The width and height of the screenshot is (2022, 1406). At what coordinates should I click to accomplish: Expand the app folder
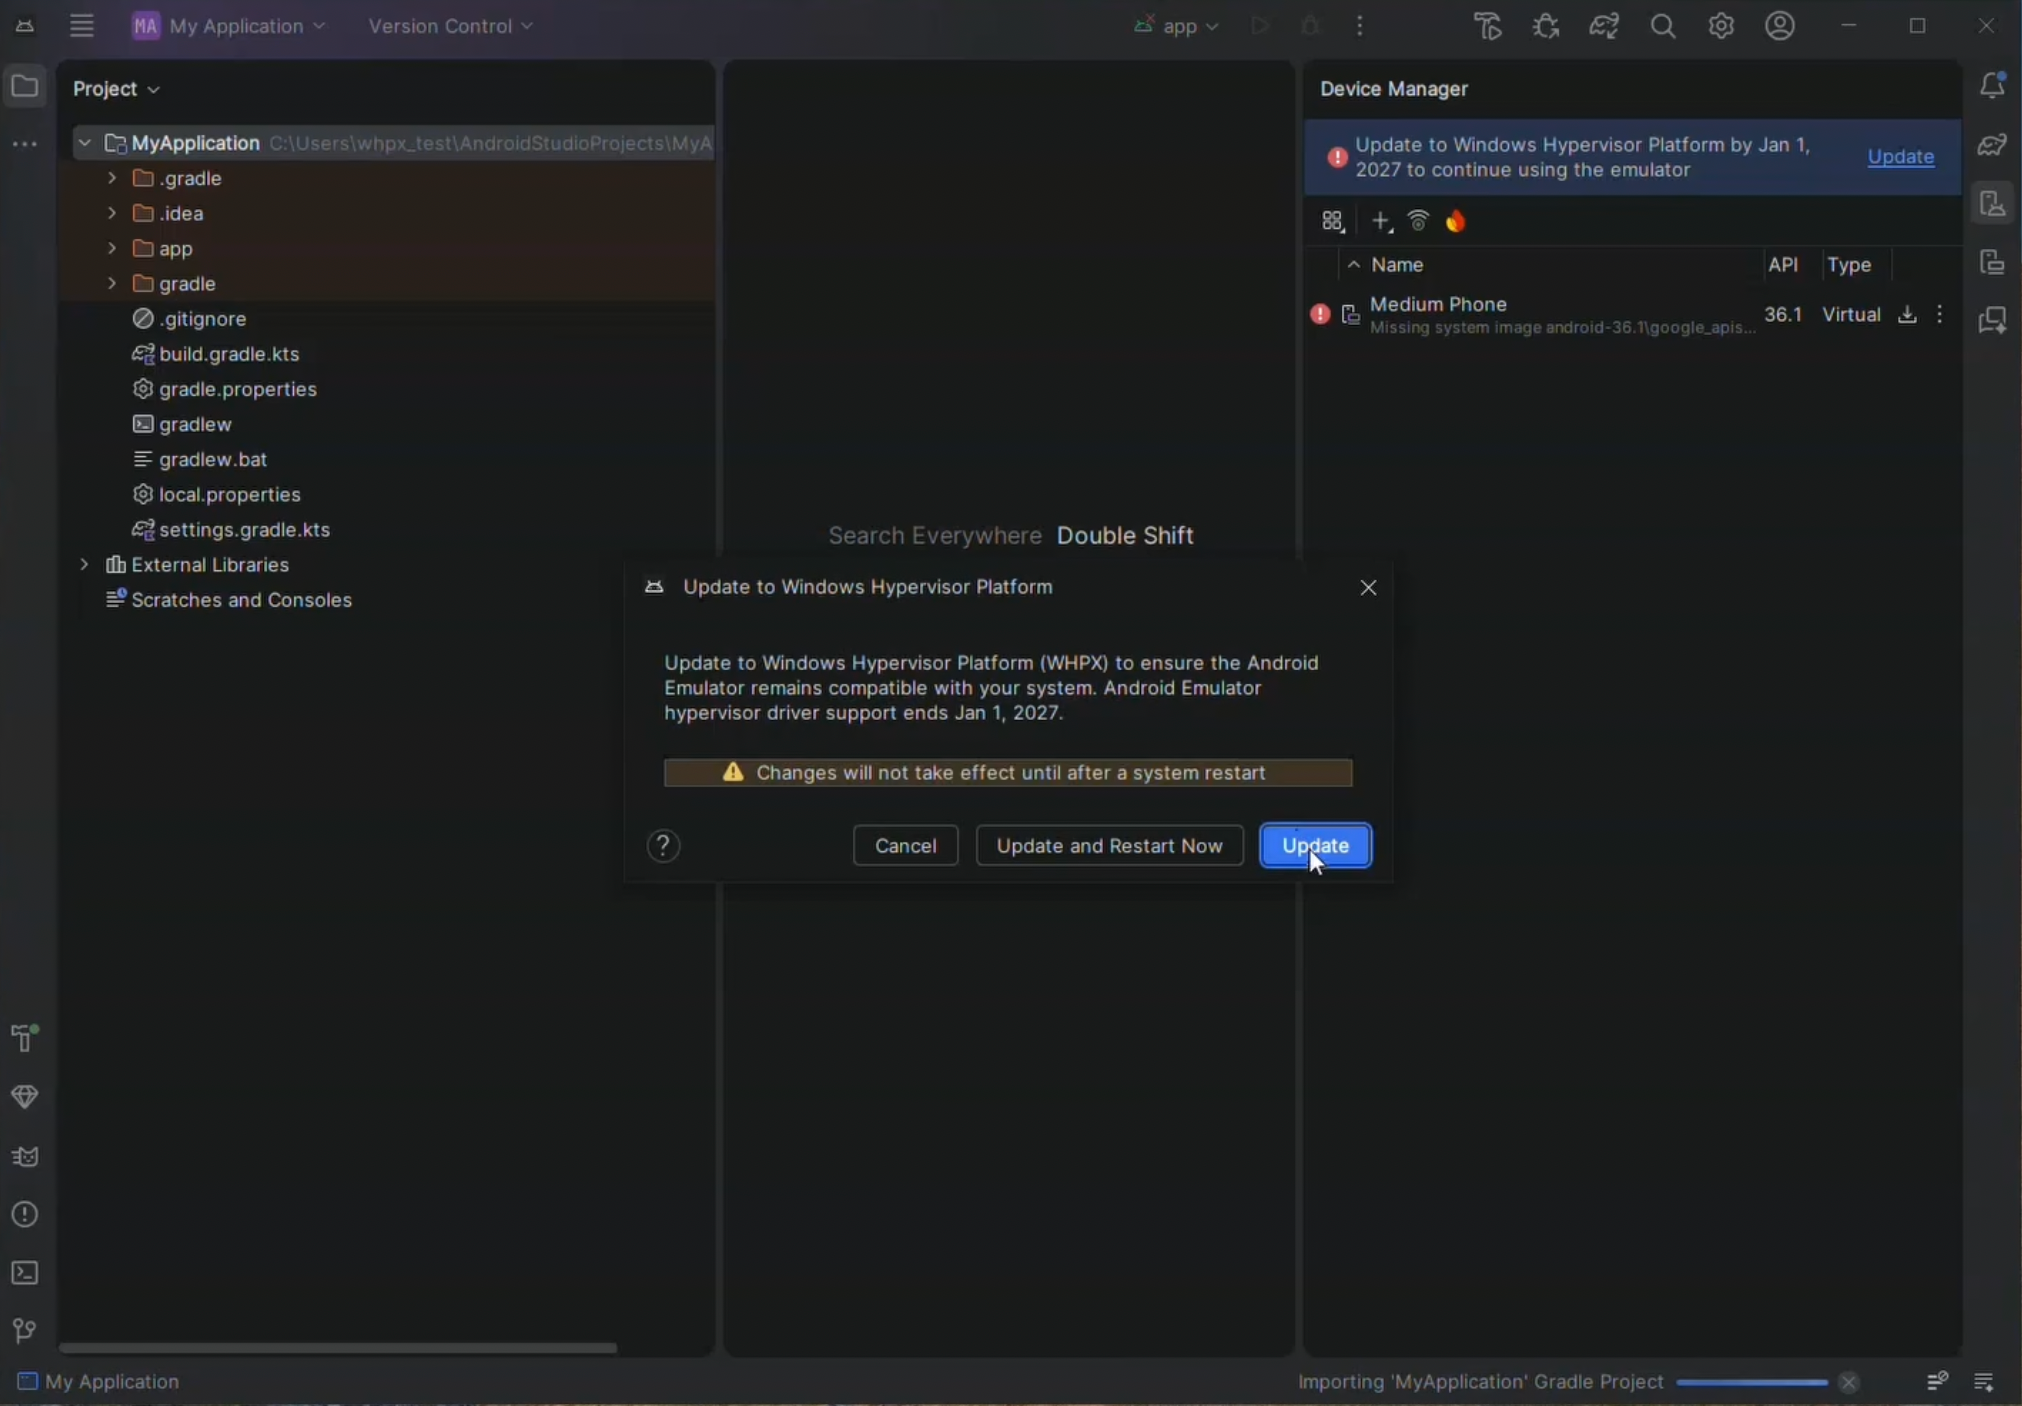pyautogui.click(x=112, y=248)
